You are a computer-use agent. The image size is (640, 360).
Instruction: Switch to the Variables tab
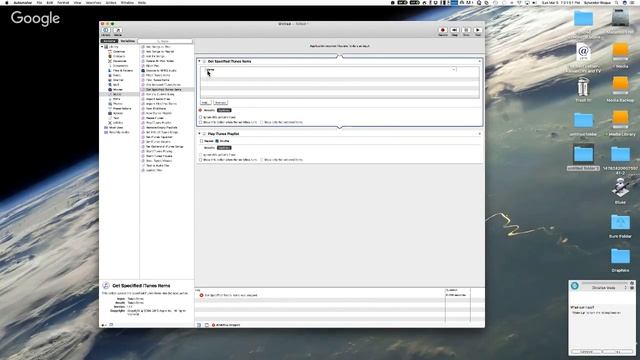tap(127, 41)
